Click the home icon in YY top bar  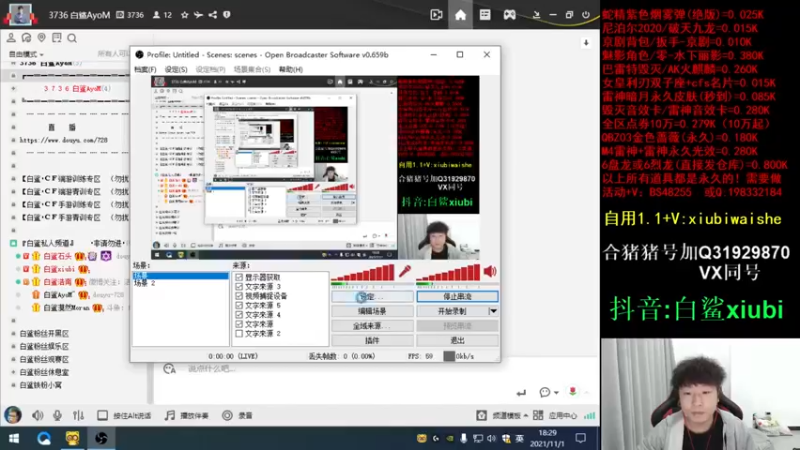pos(460,15)
